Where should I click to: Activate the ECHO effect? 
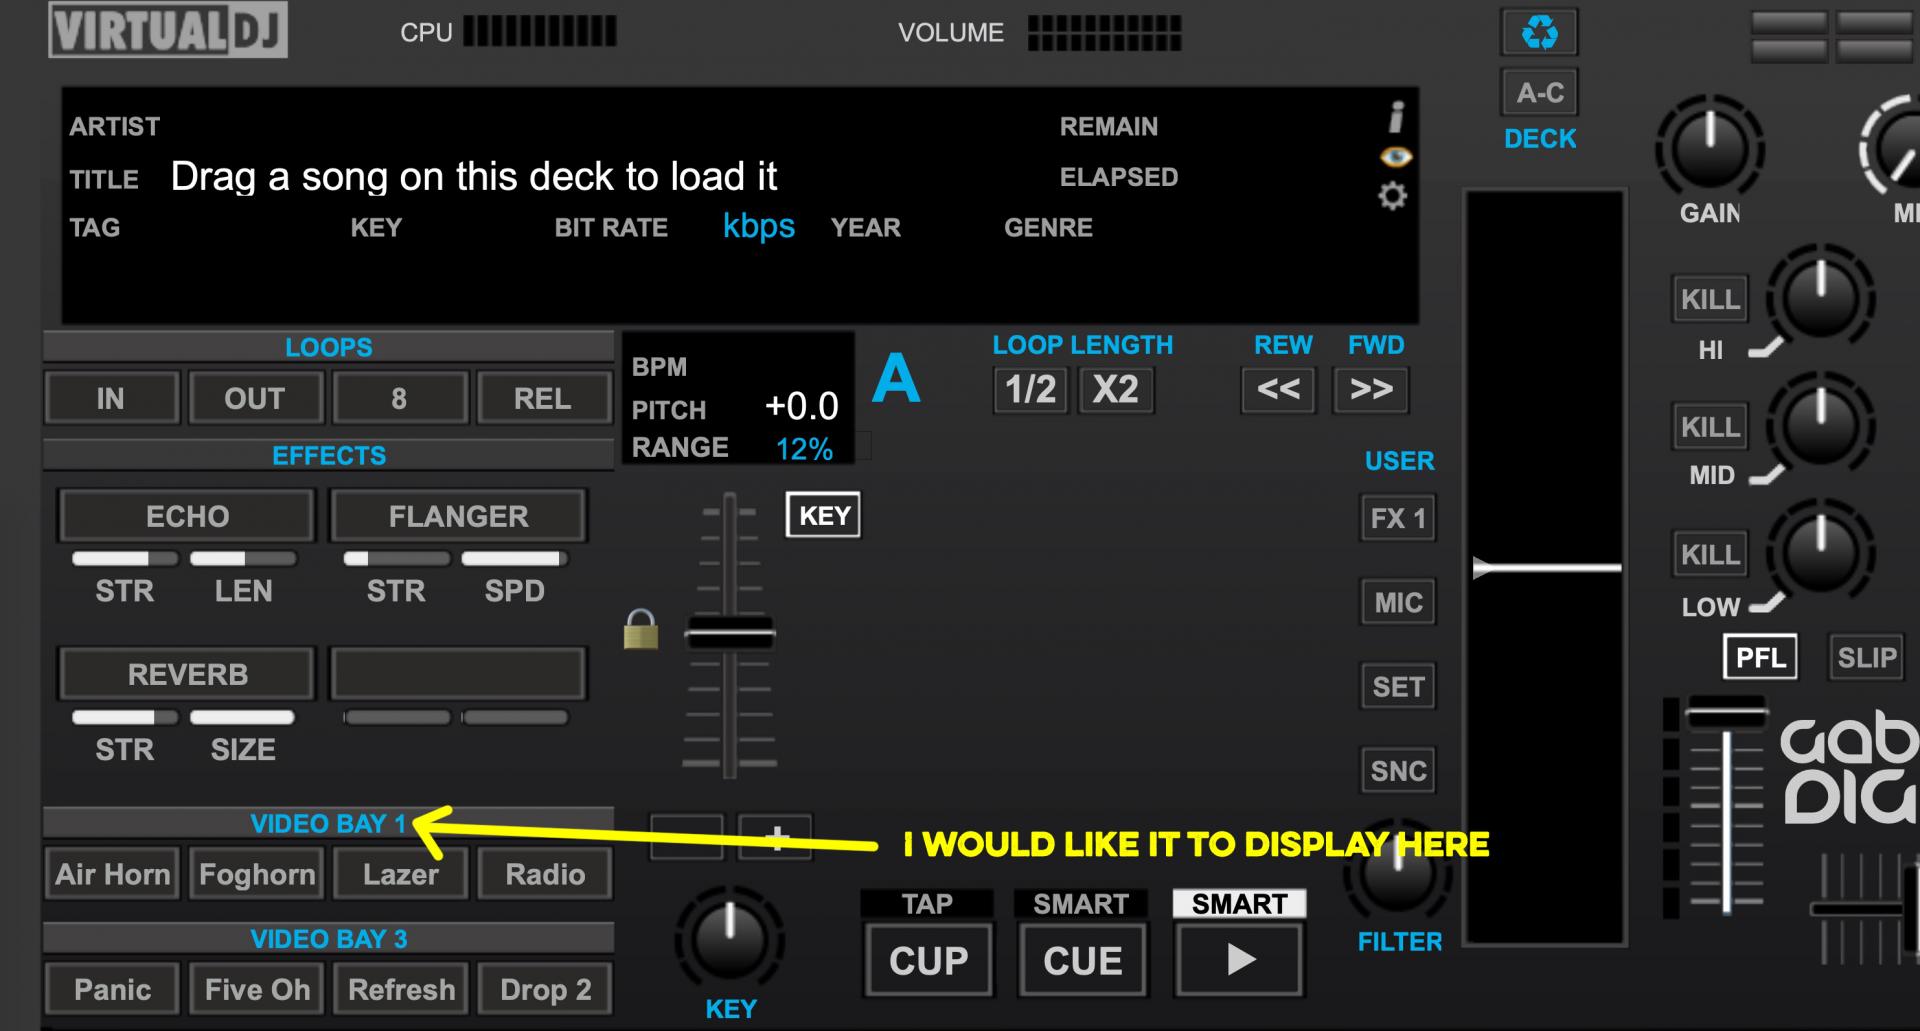[x=187, y=516]
